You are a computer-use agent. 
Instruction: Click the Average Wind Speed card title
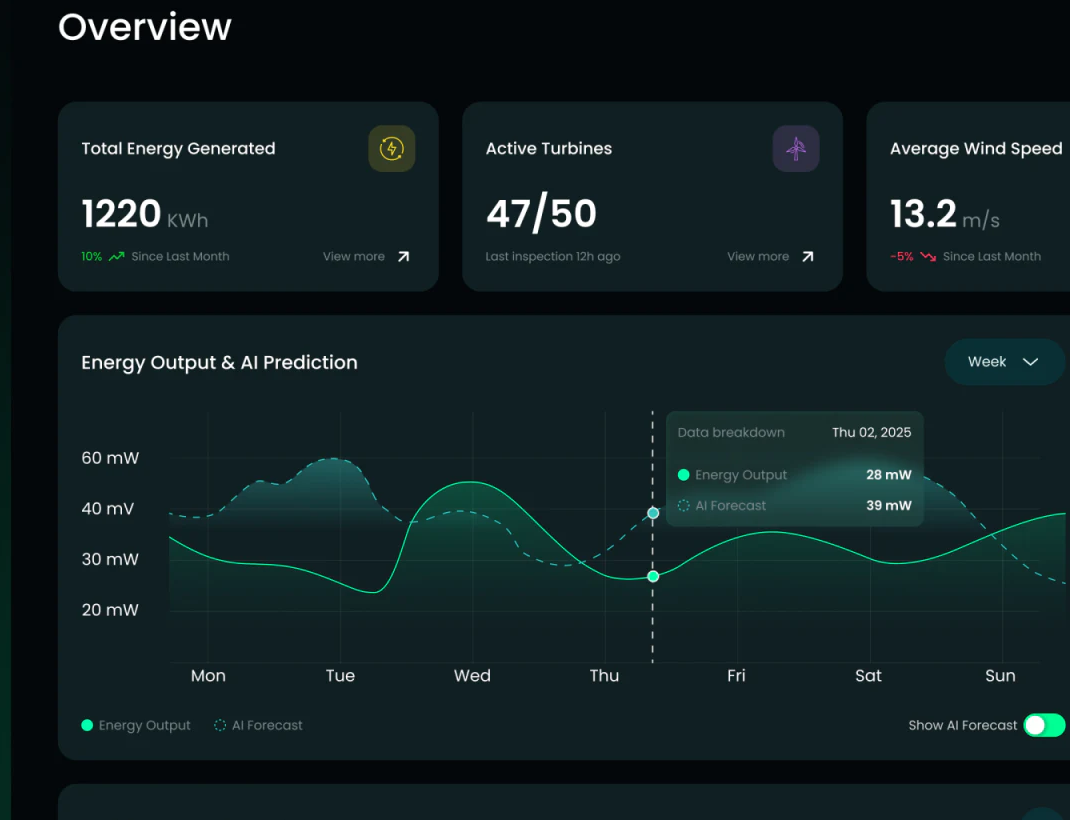[x=976, y=149]
